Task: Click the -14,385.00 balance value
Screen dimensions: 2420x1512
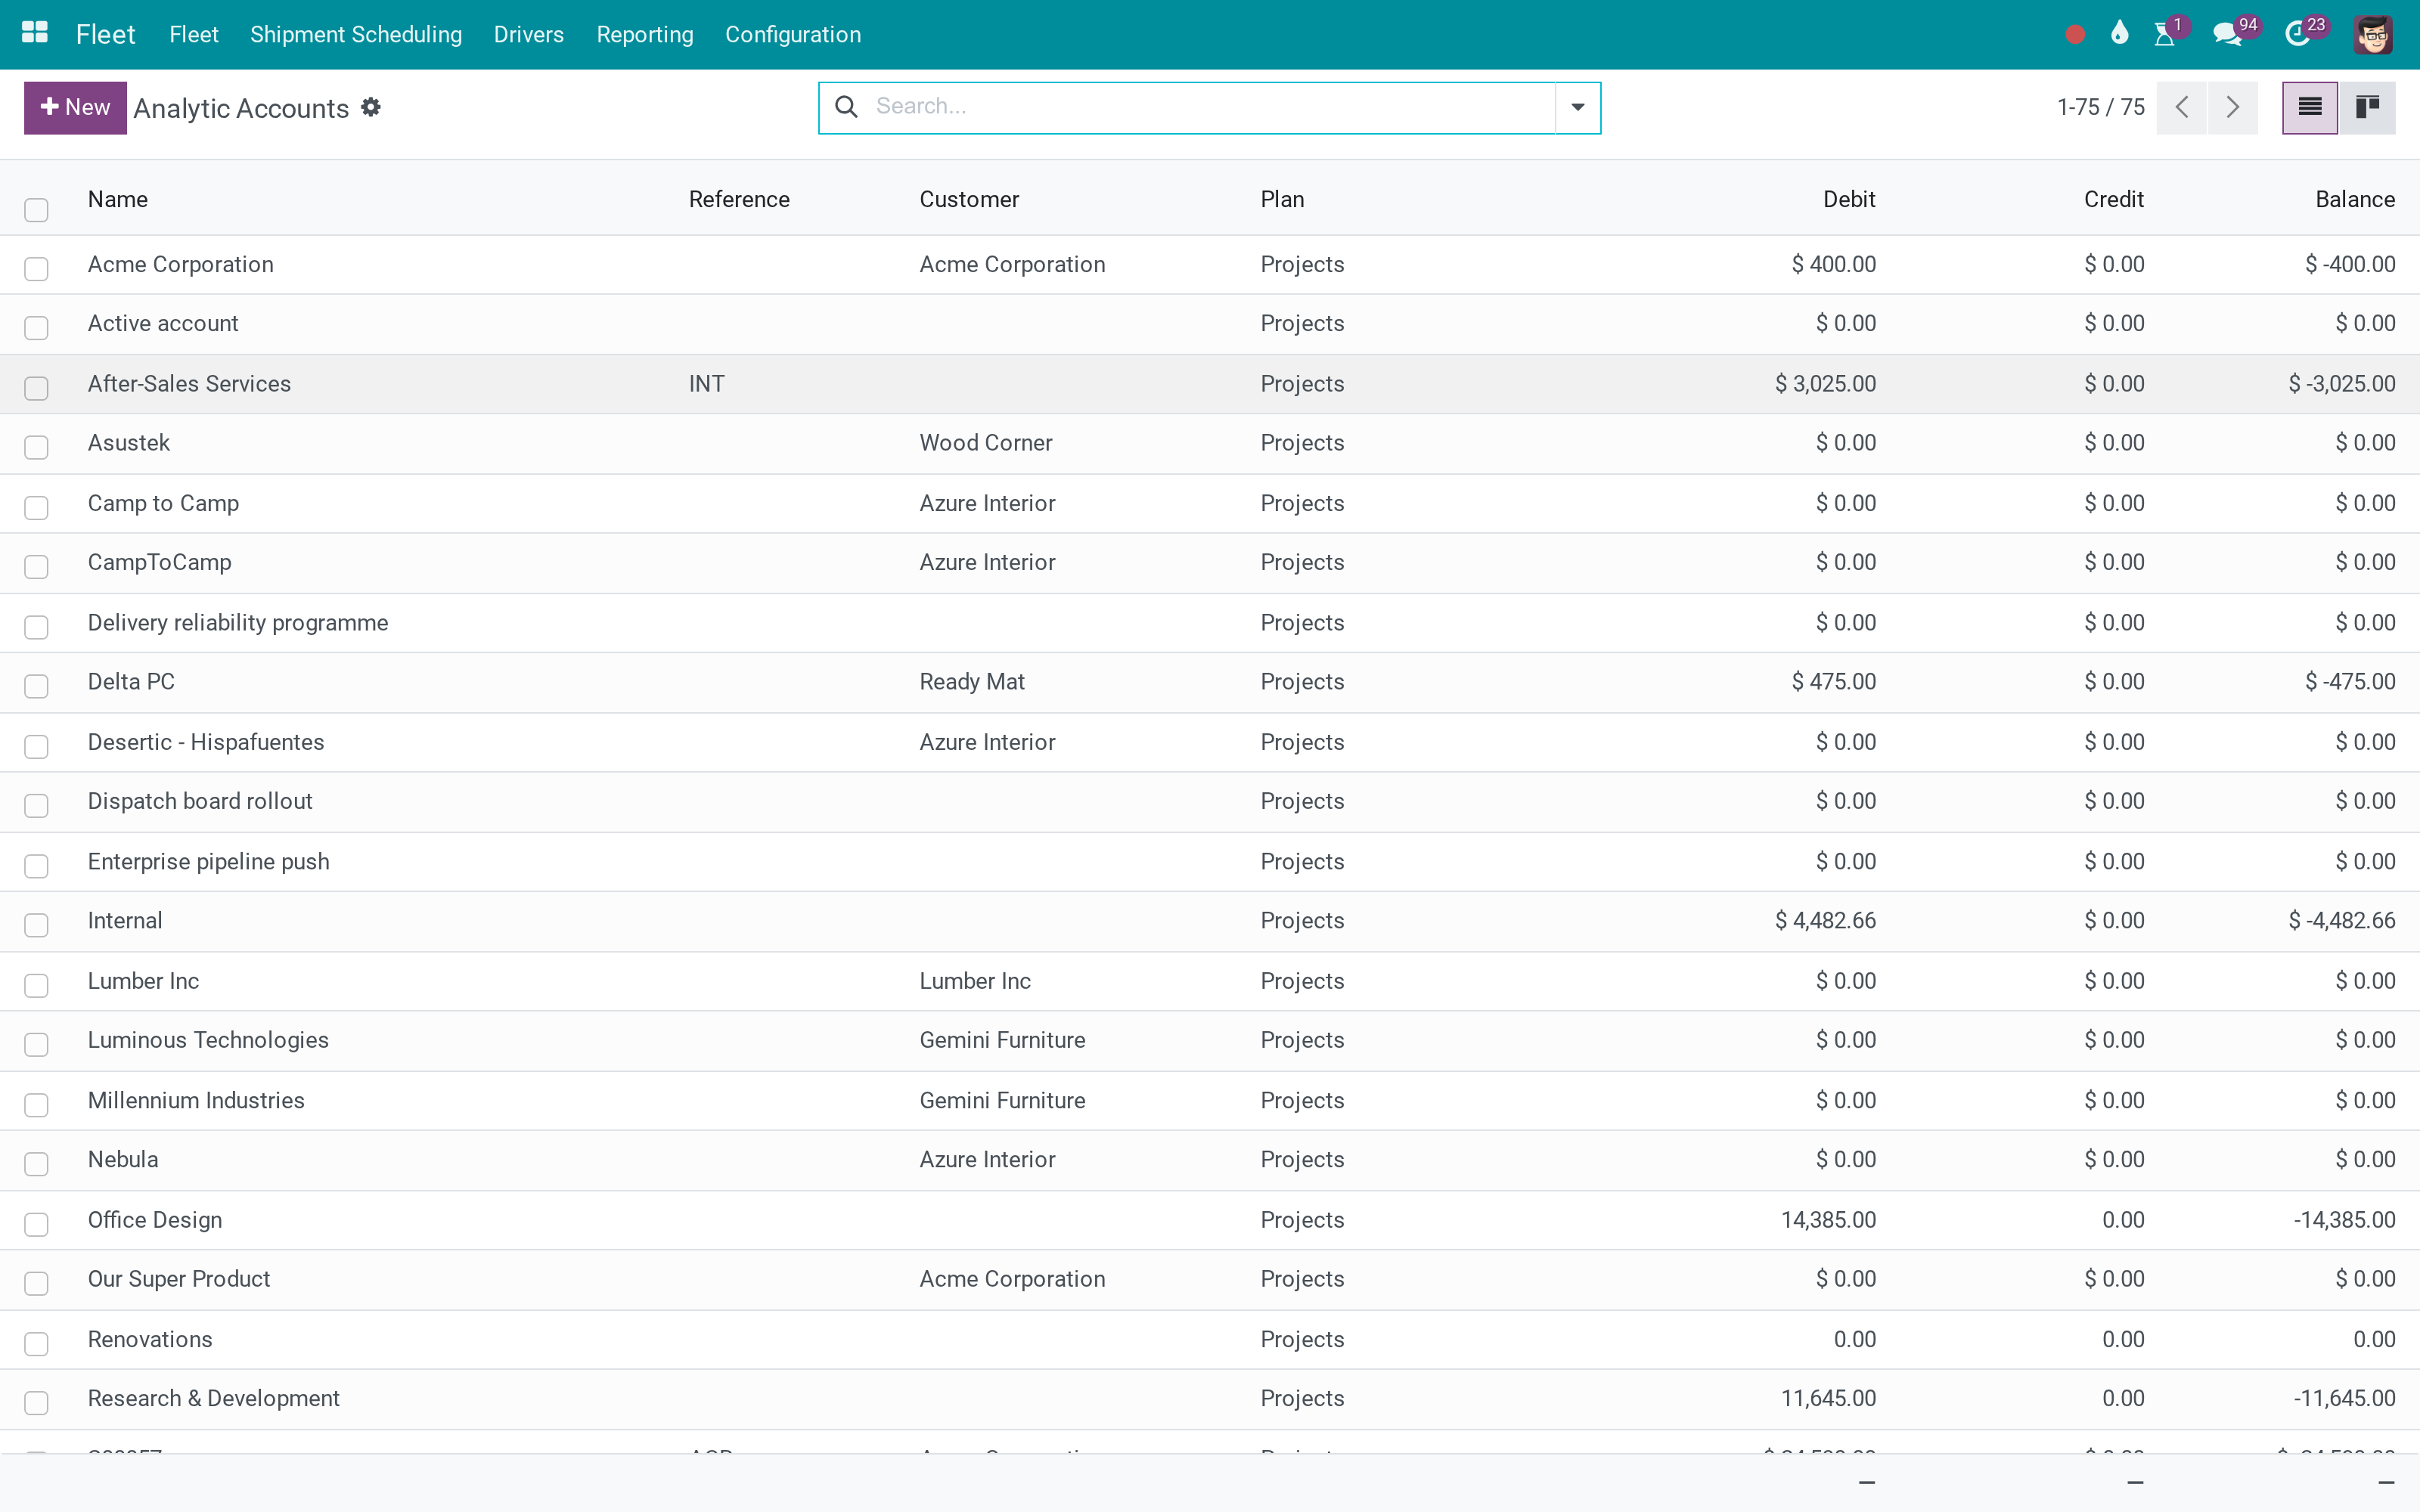Action: tap(2344, 1219)
